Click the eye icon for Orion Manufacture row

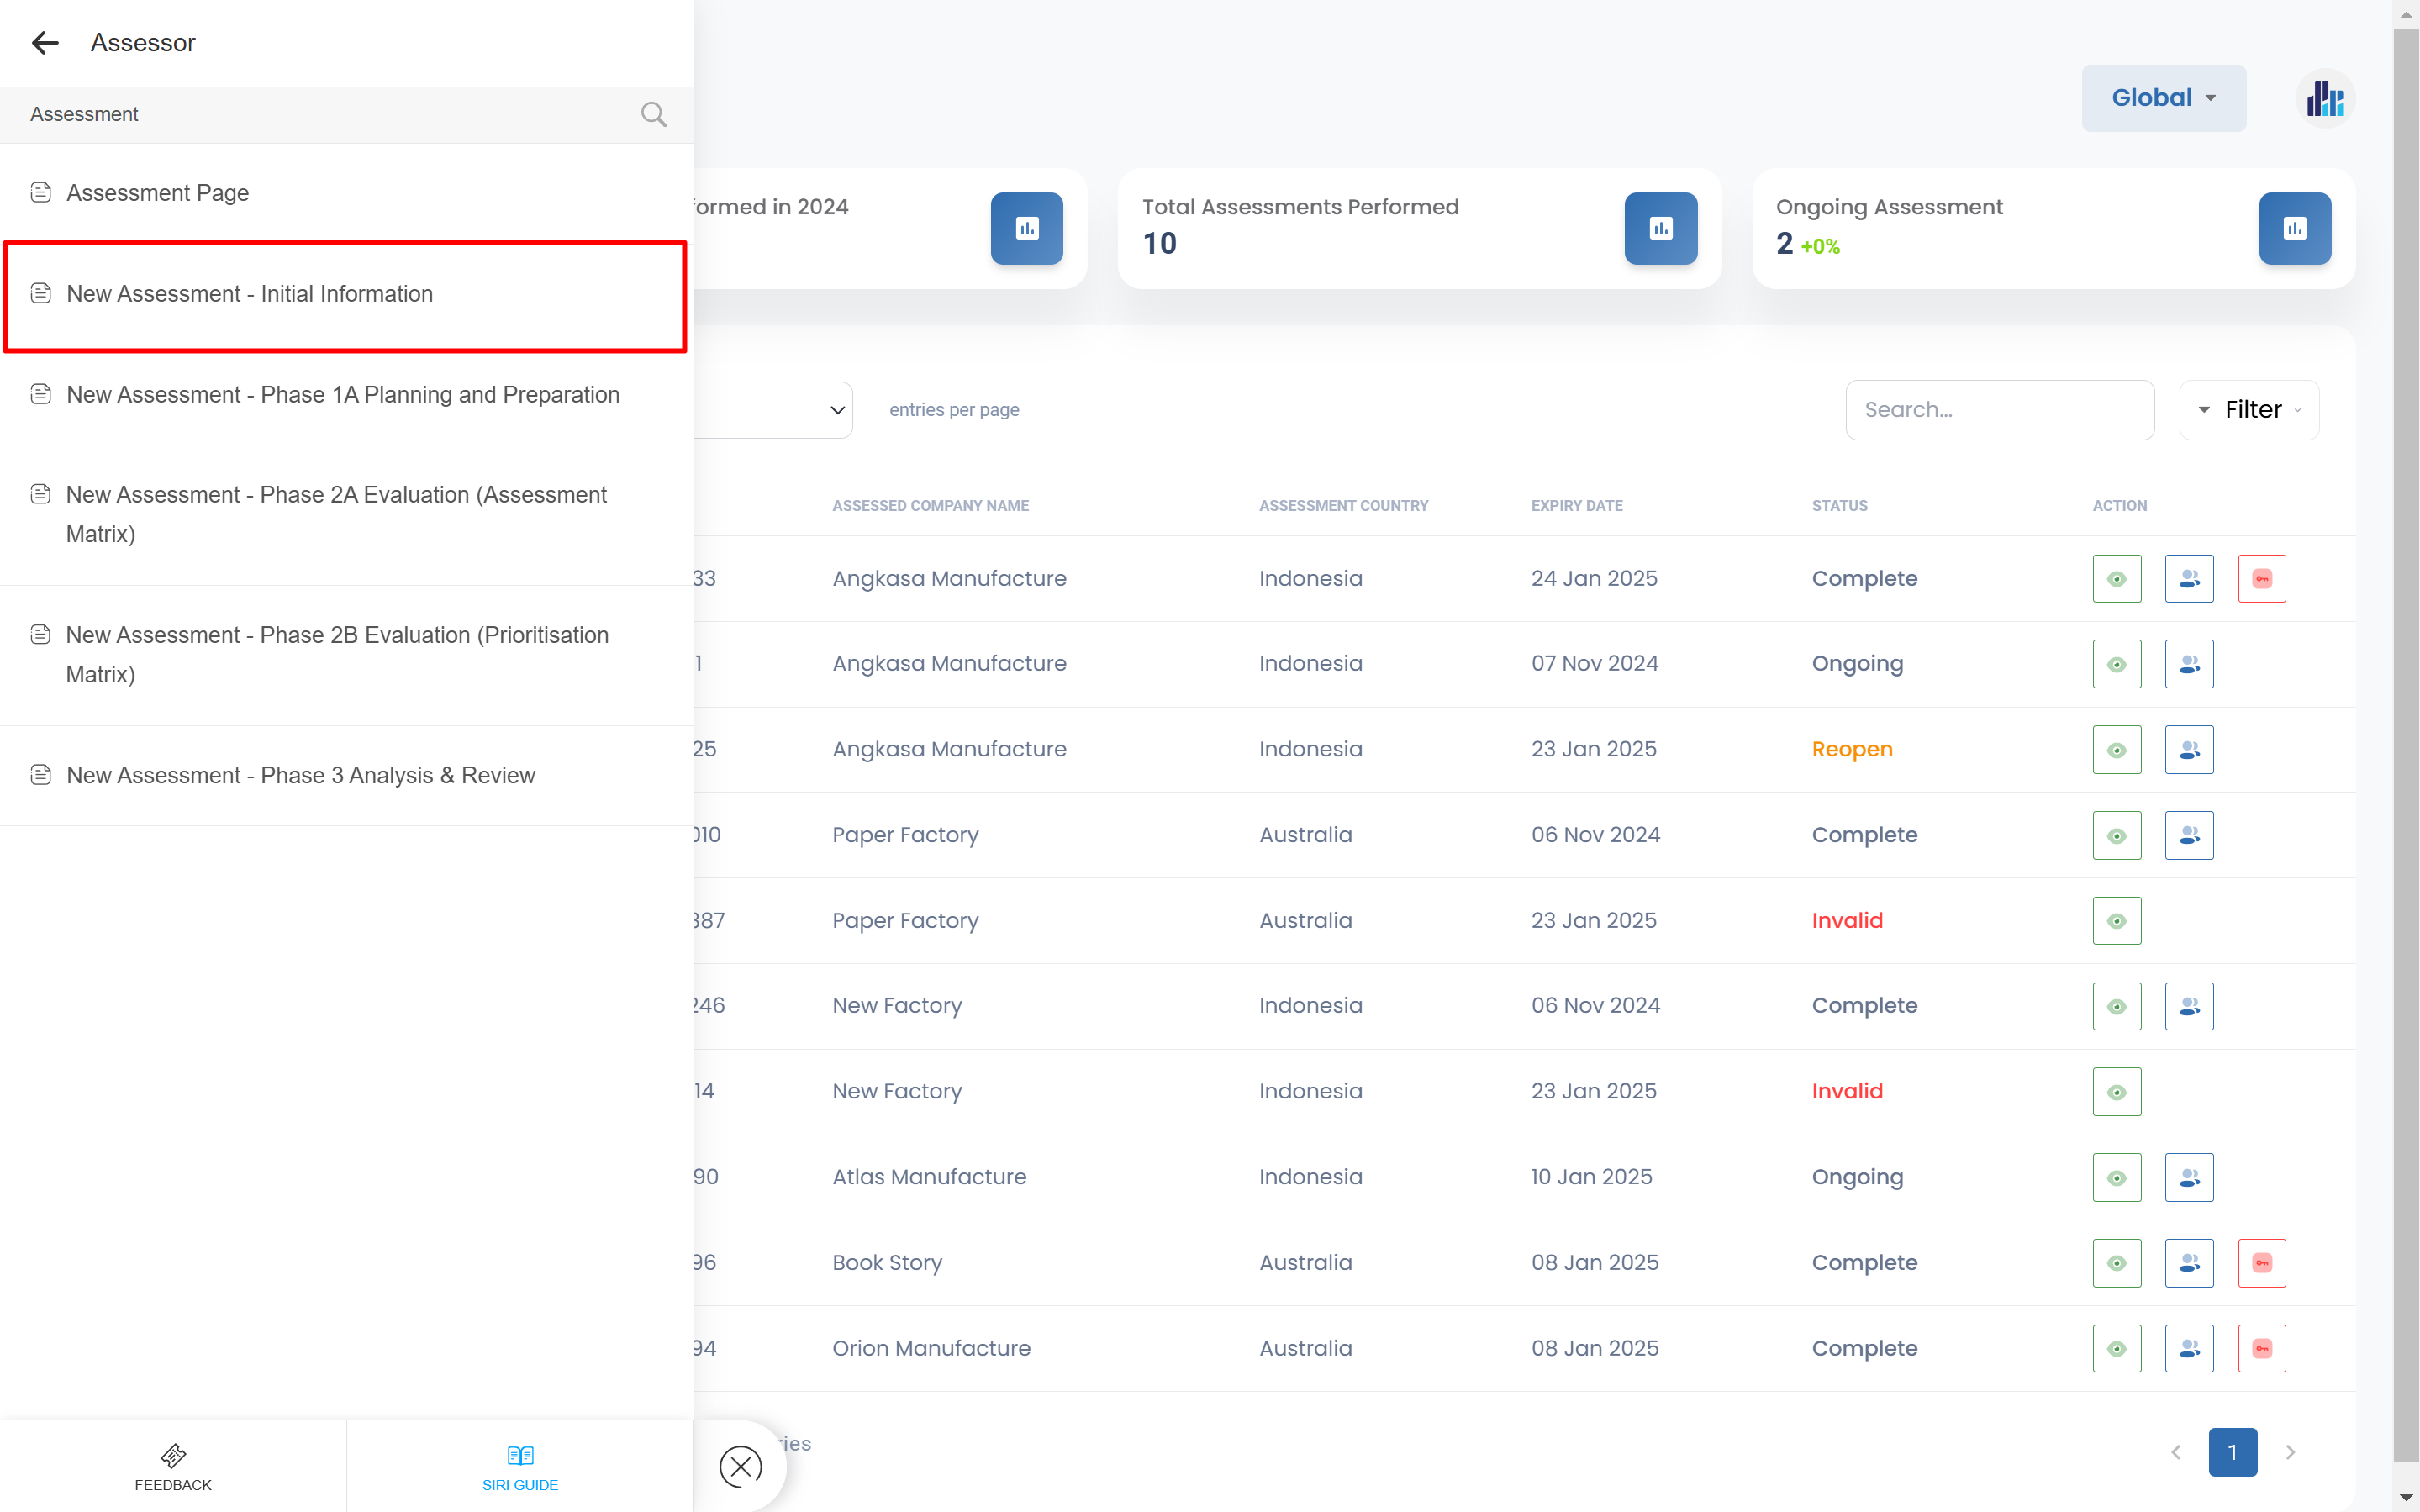[x=2116, y=1349]
